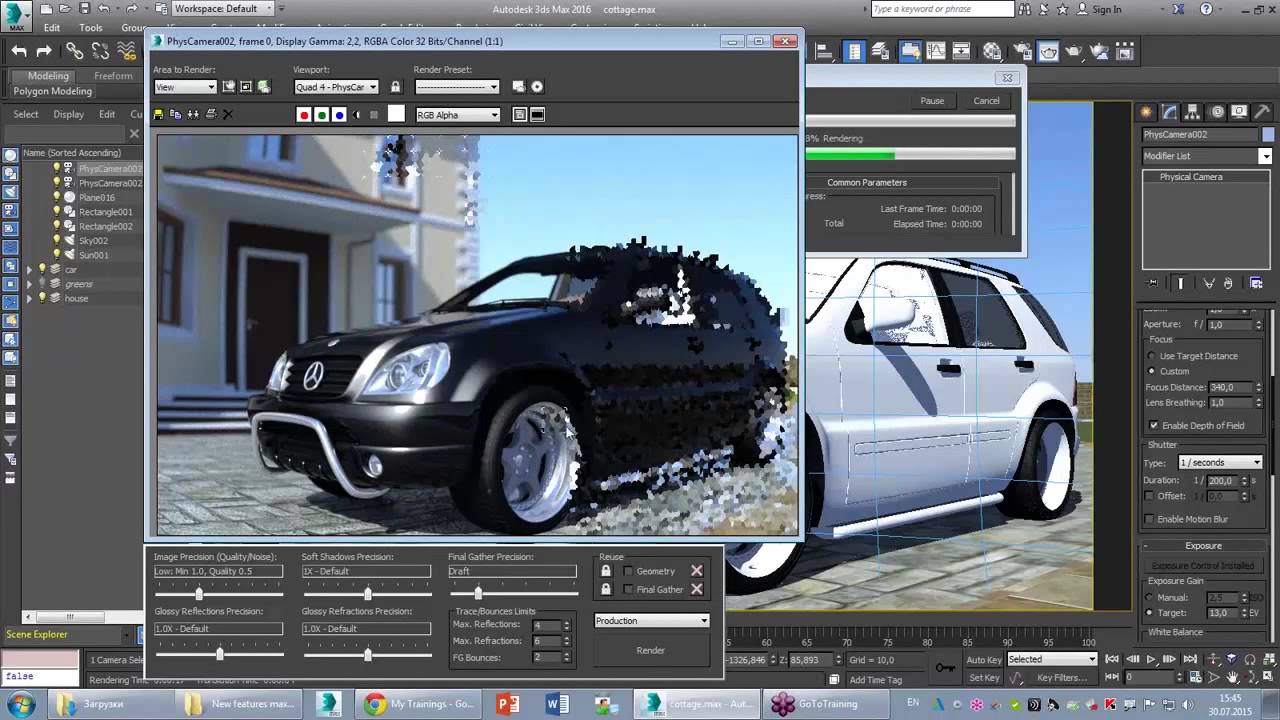Open the Modify command panel tab
The width and height of the screenshot is (1280, 720).
coord(1168,112)
